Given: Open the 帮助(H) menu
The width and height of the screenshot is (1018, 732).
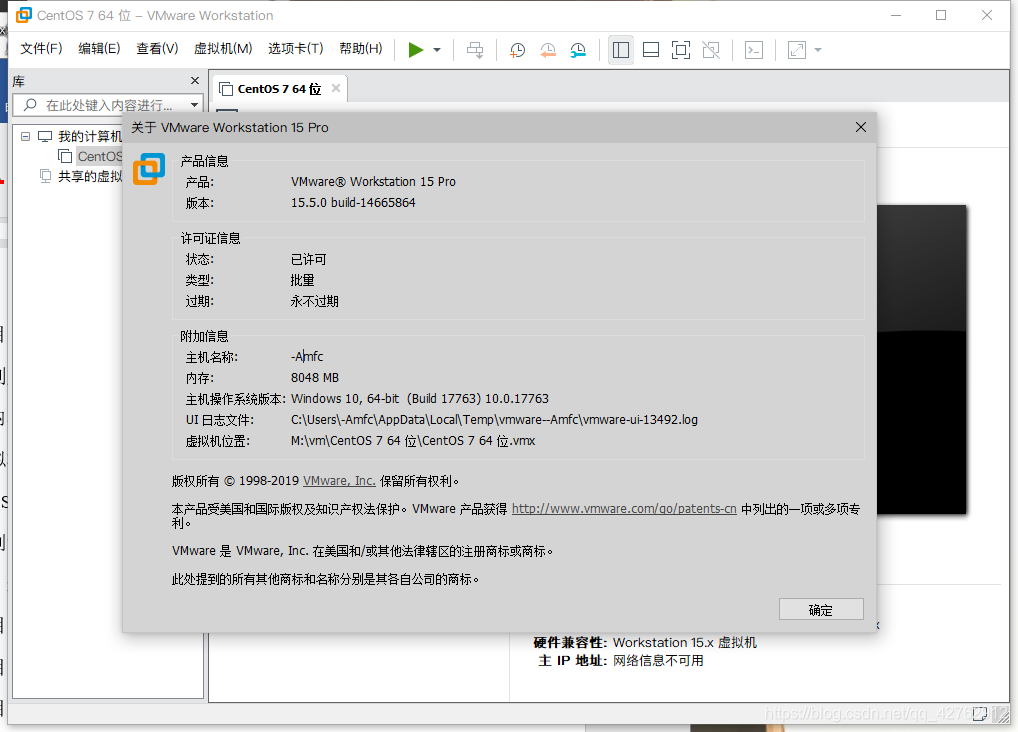Looking at the screenshot, I should pyautogui.click(x=361, y=49).
